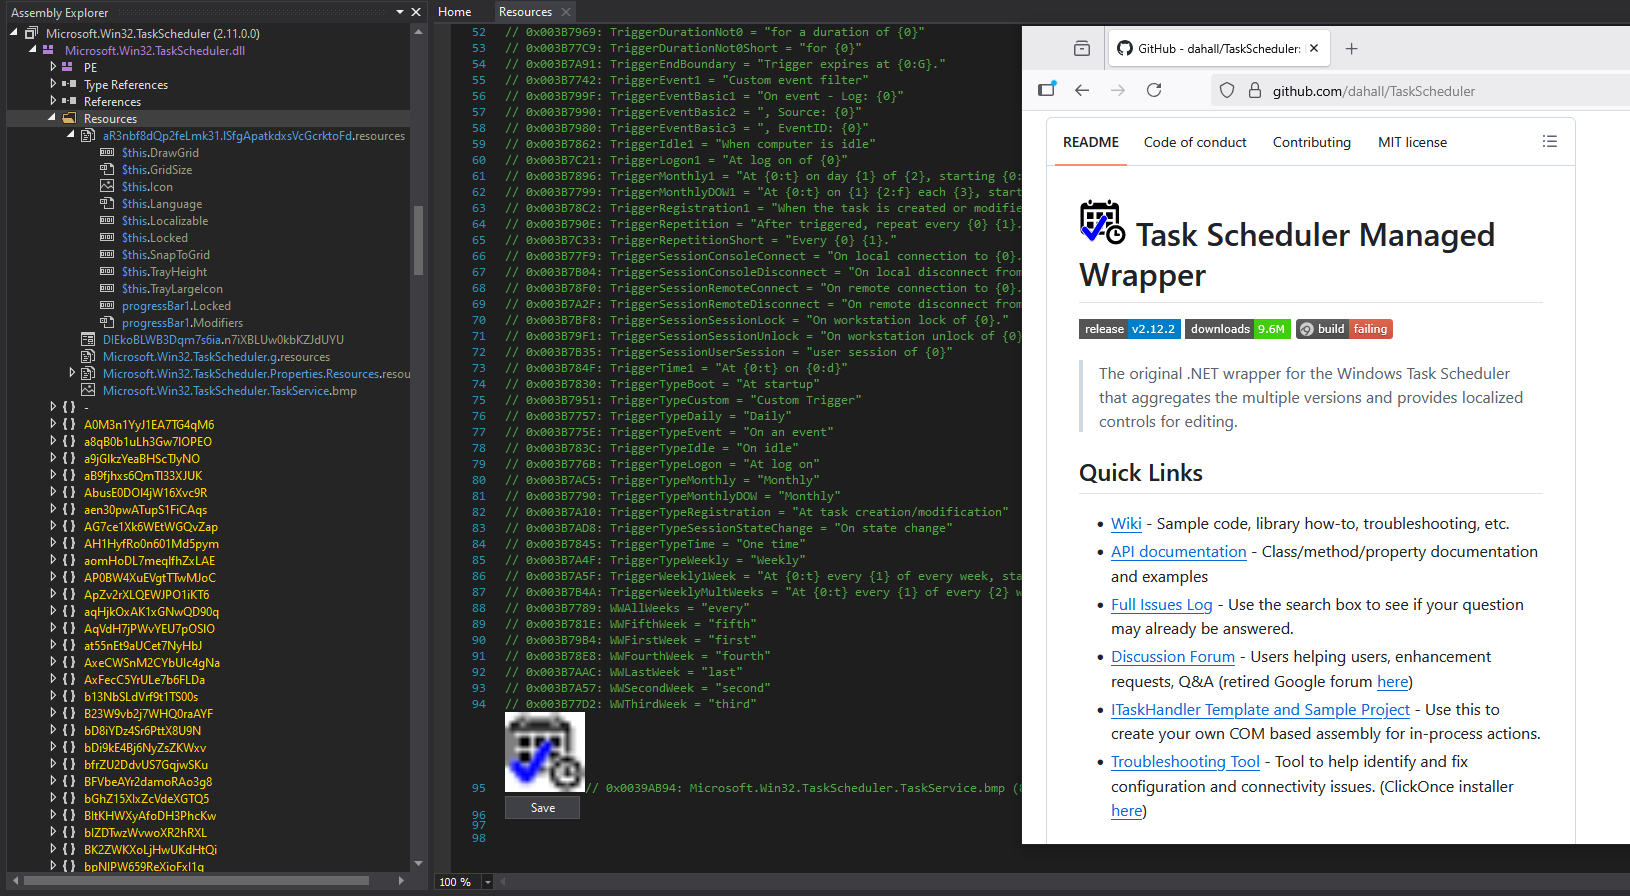Select the MIT license tab

point(1412,142)
